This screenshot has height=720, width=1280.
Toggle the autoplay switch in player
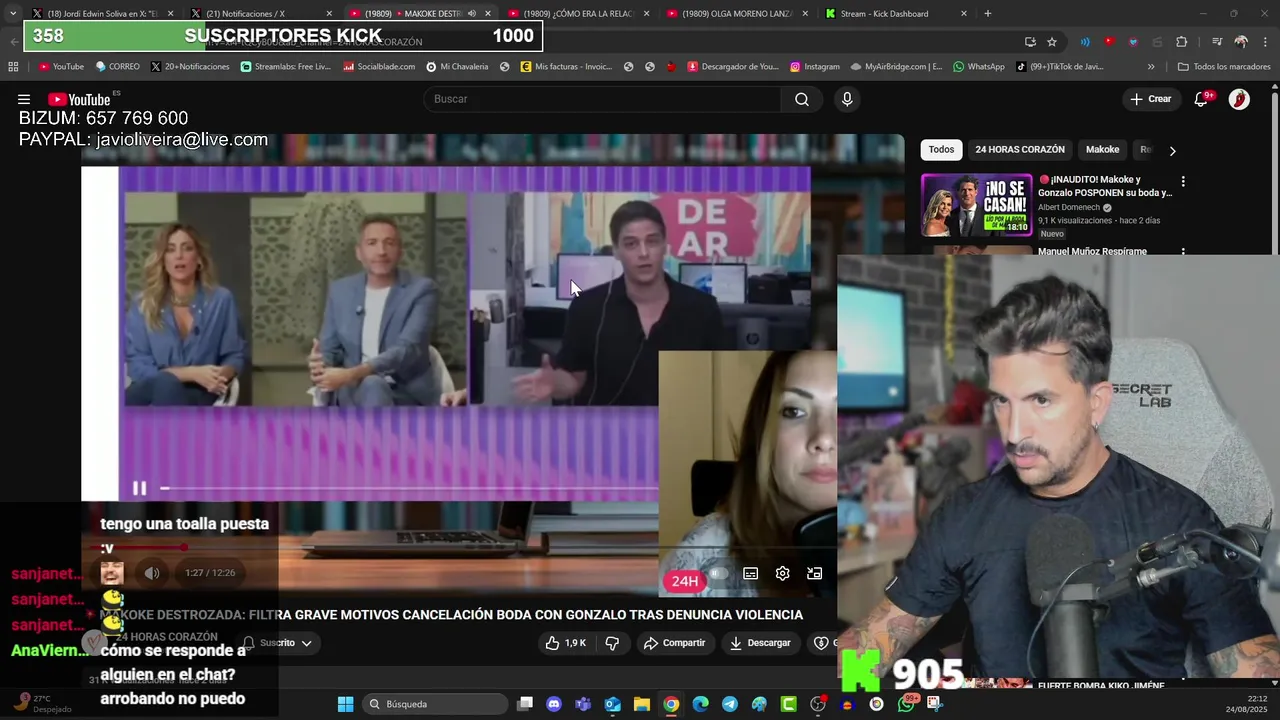717,574
